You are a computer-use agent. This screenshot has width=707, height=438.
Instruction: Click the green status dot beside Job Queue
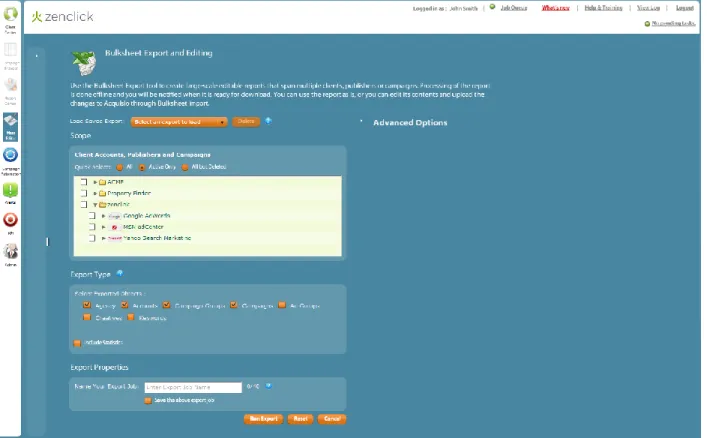click(492, 7)
